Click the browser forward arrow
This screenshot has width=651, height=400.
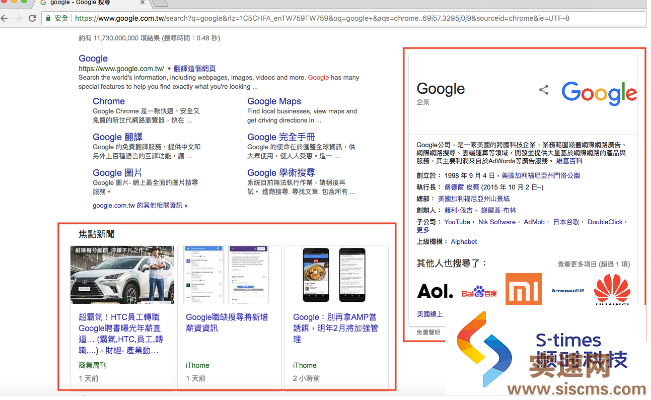(18, 18)
